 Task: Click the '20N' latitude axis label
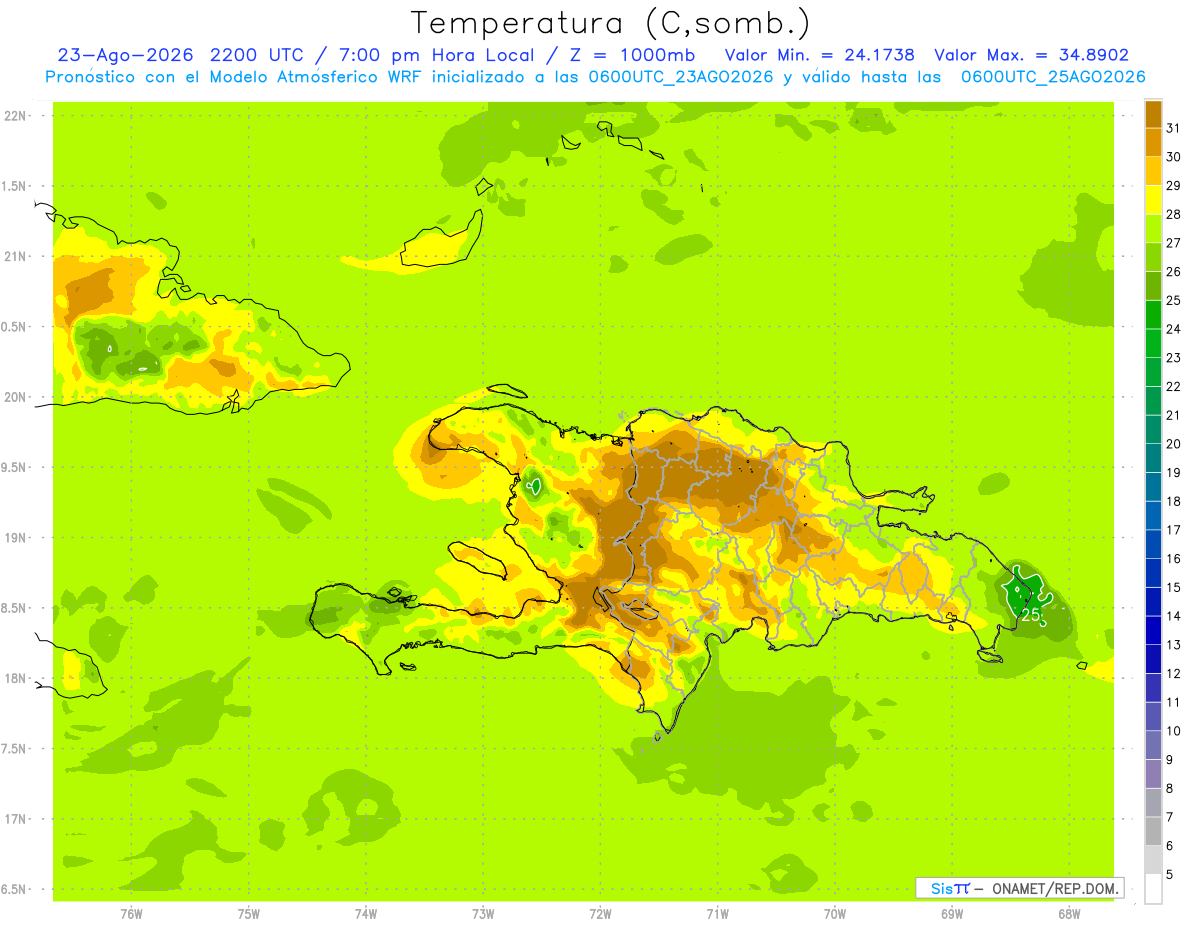click(15, 397)
